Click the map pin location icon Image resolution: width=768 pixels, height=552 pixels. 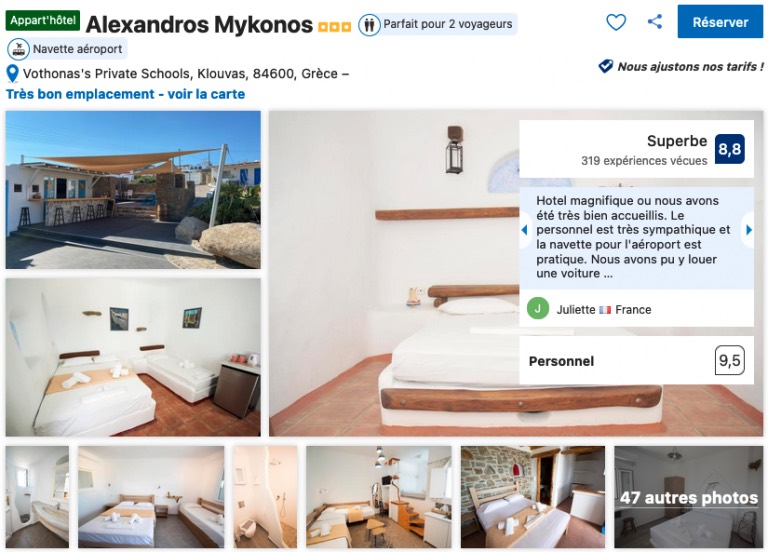click(x=12, y=74)
